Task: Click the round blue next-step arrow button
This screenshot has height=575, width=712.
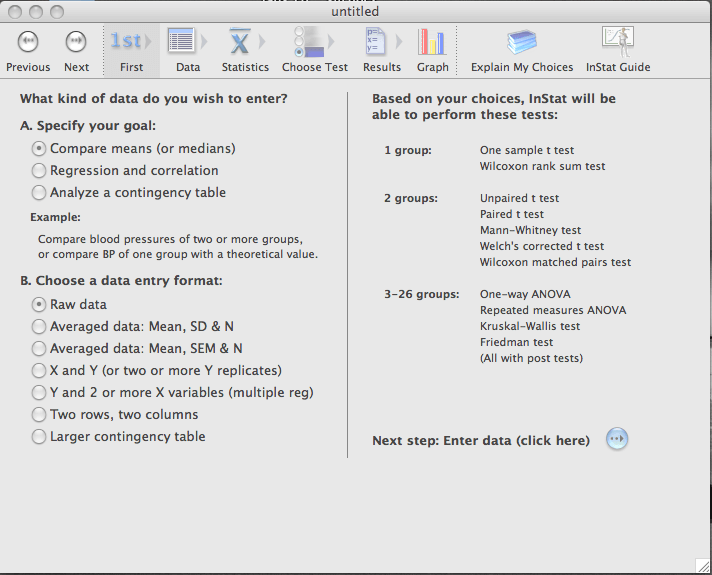Action: (x=617, y=440)
